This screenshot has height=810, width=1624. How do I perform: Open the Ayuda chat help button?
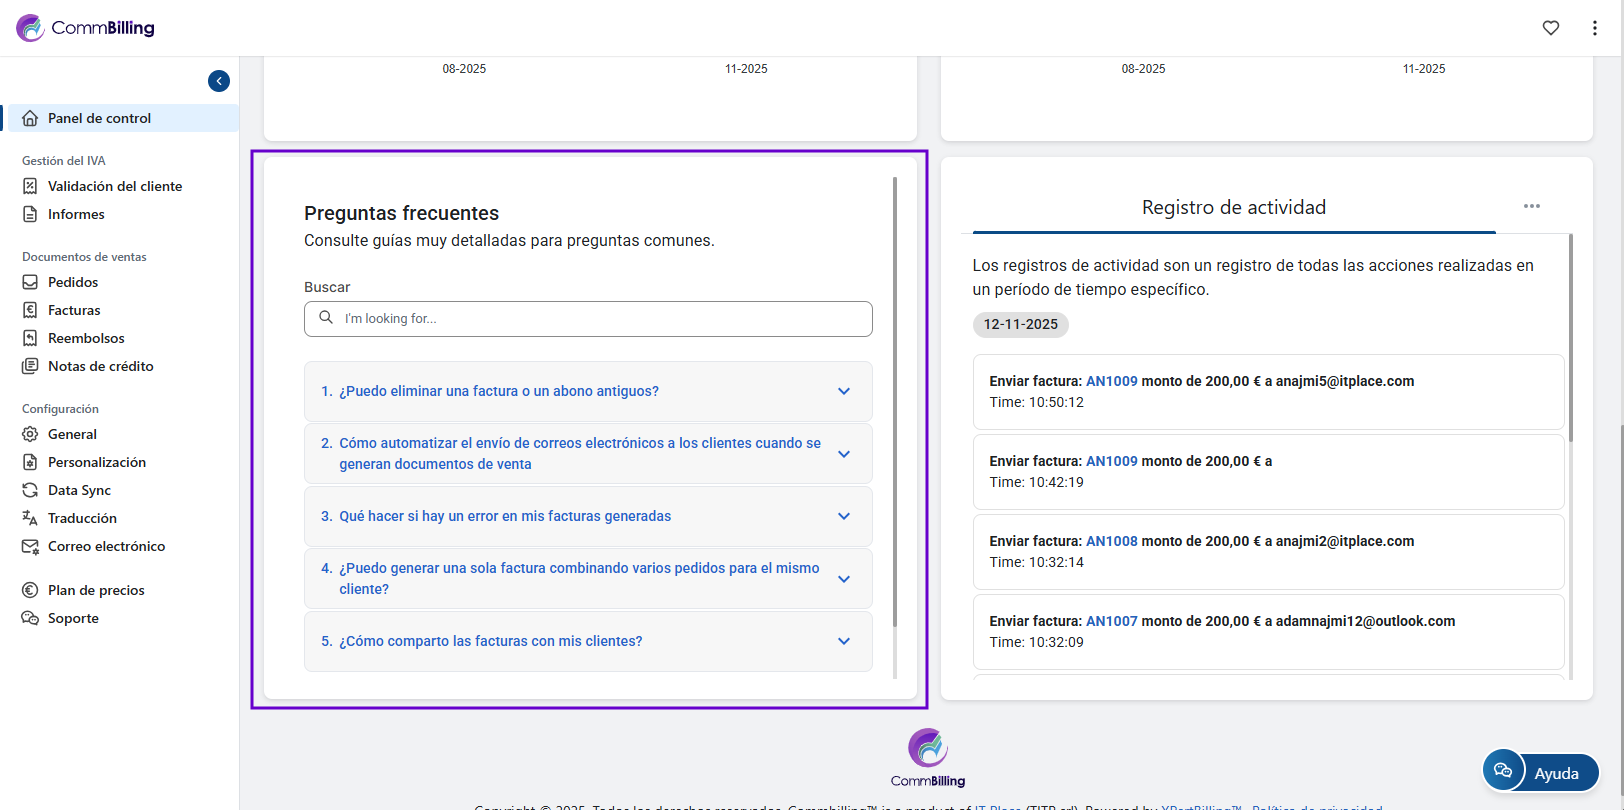pos(1541,772)
